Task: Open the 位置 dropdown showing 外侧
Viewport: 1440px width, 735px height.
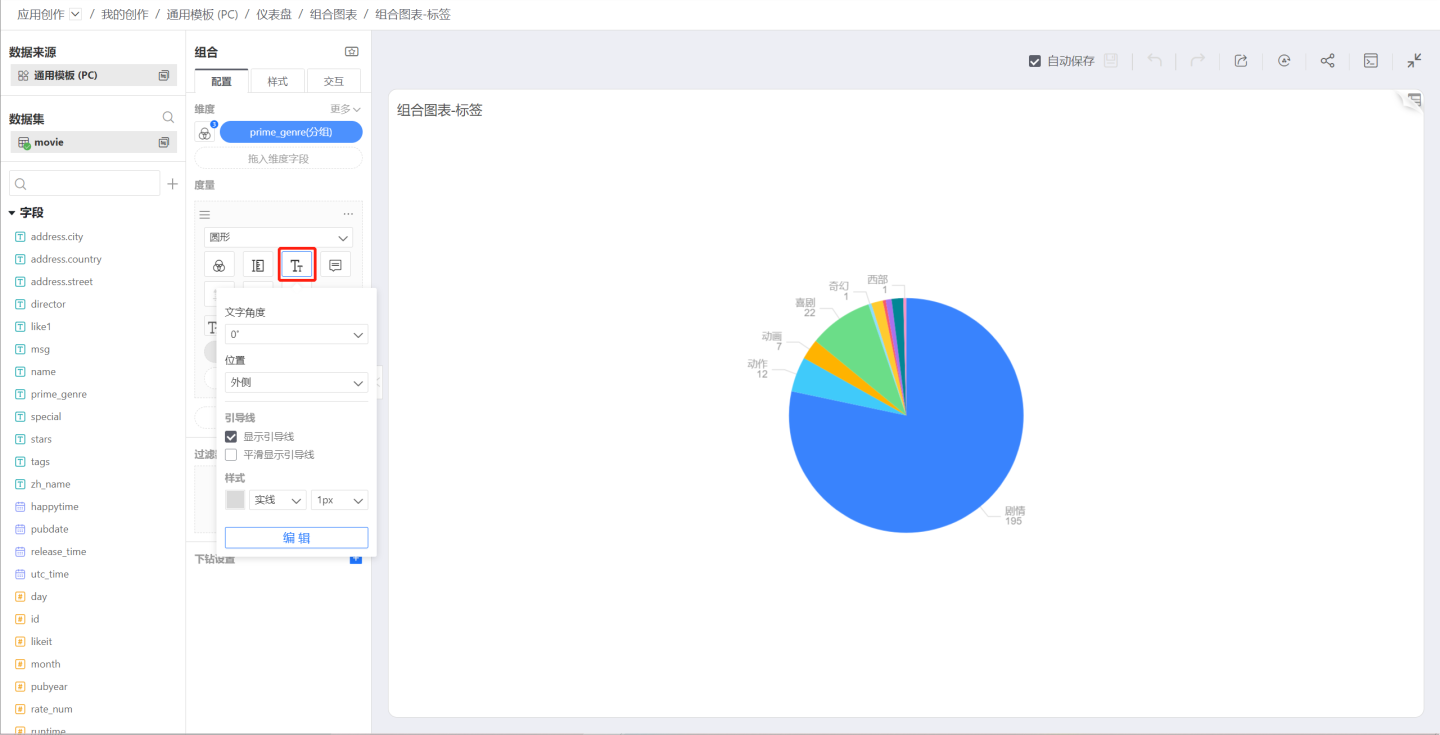Action: 296,383
